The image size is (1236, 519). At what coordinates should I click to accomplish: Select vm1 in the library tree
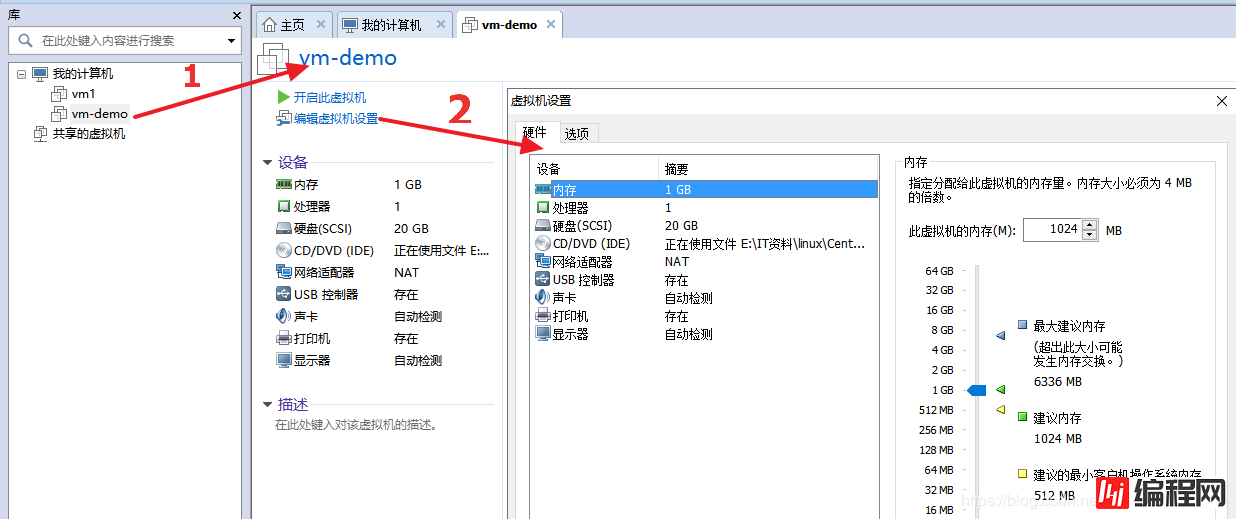[x=83, y=94]
